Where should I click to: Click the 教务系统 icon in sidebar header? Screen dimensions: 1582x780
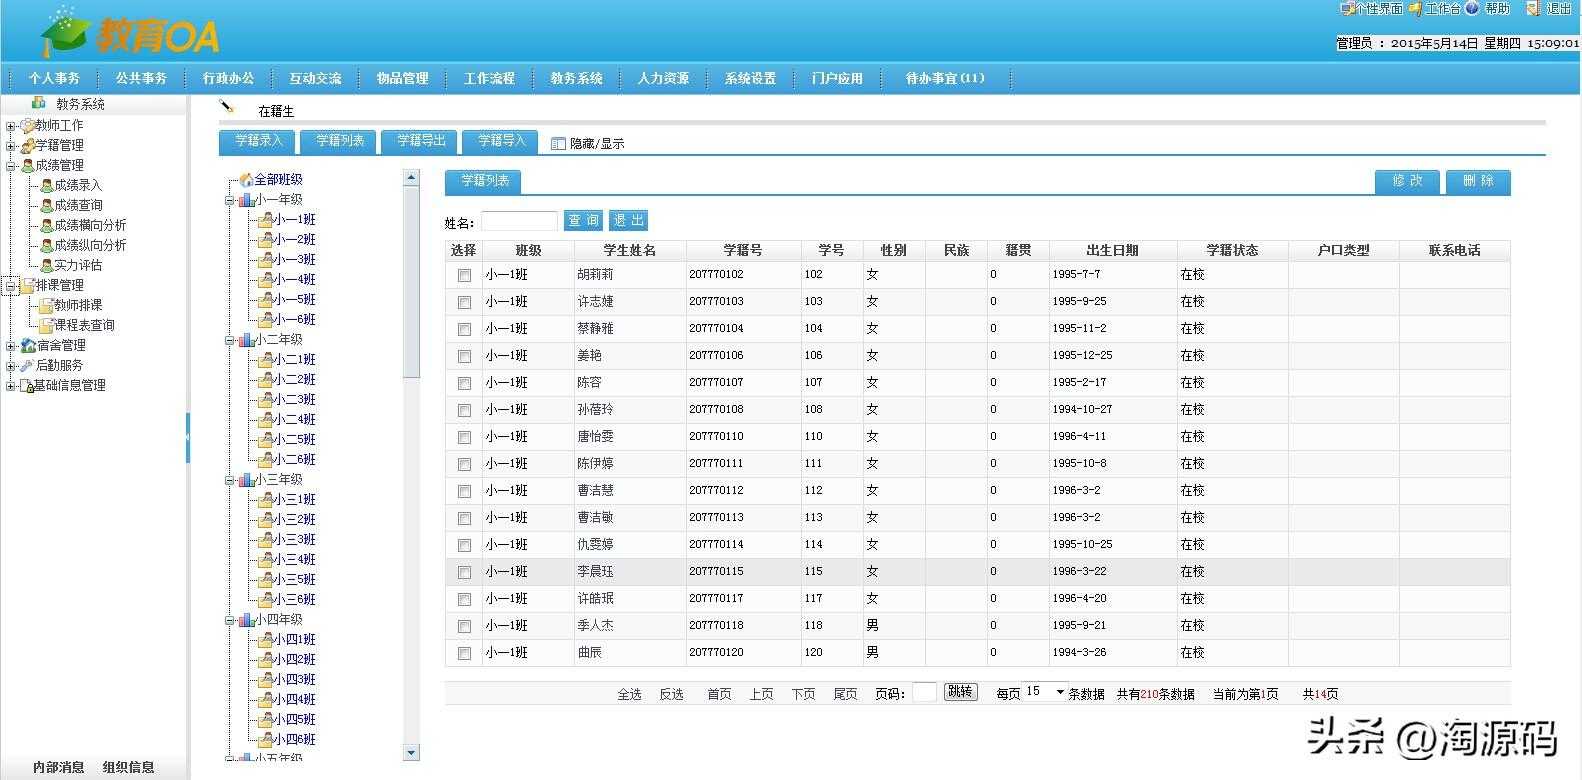(39, 103)
